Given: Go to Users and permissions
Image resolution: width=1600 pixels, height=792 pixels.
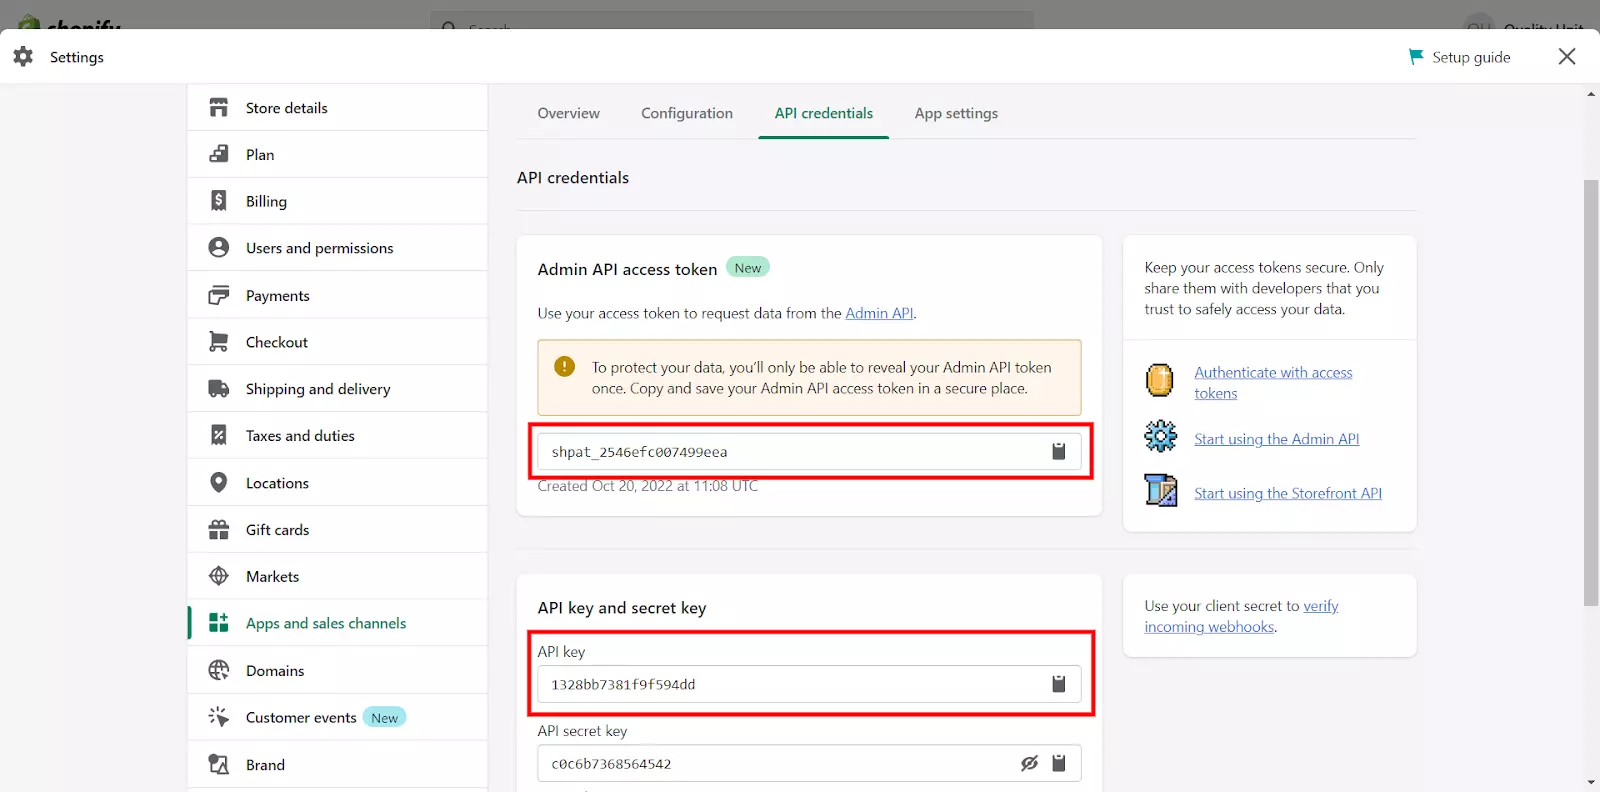Looking at the screenshot, I should coord(319,248).
